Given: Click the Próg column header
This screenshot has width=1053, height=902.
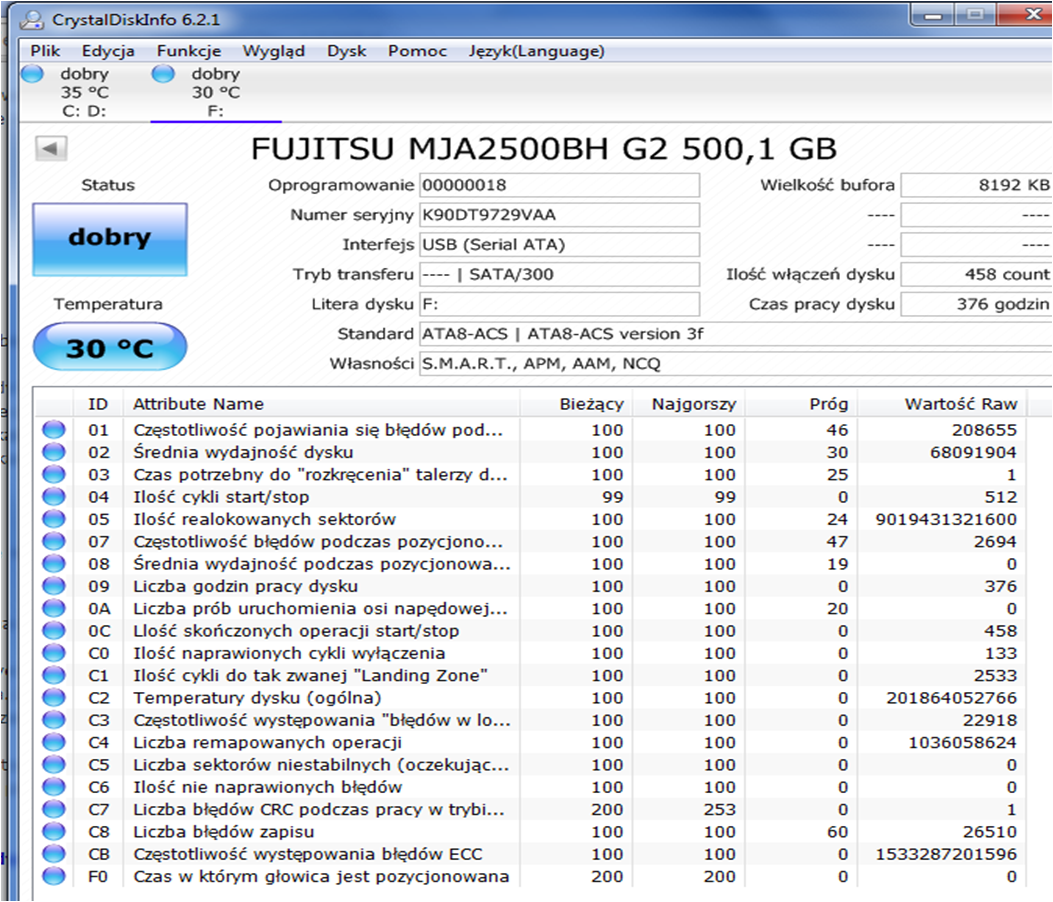Looking at the screenshot, I should point(800,404).
